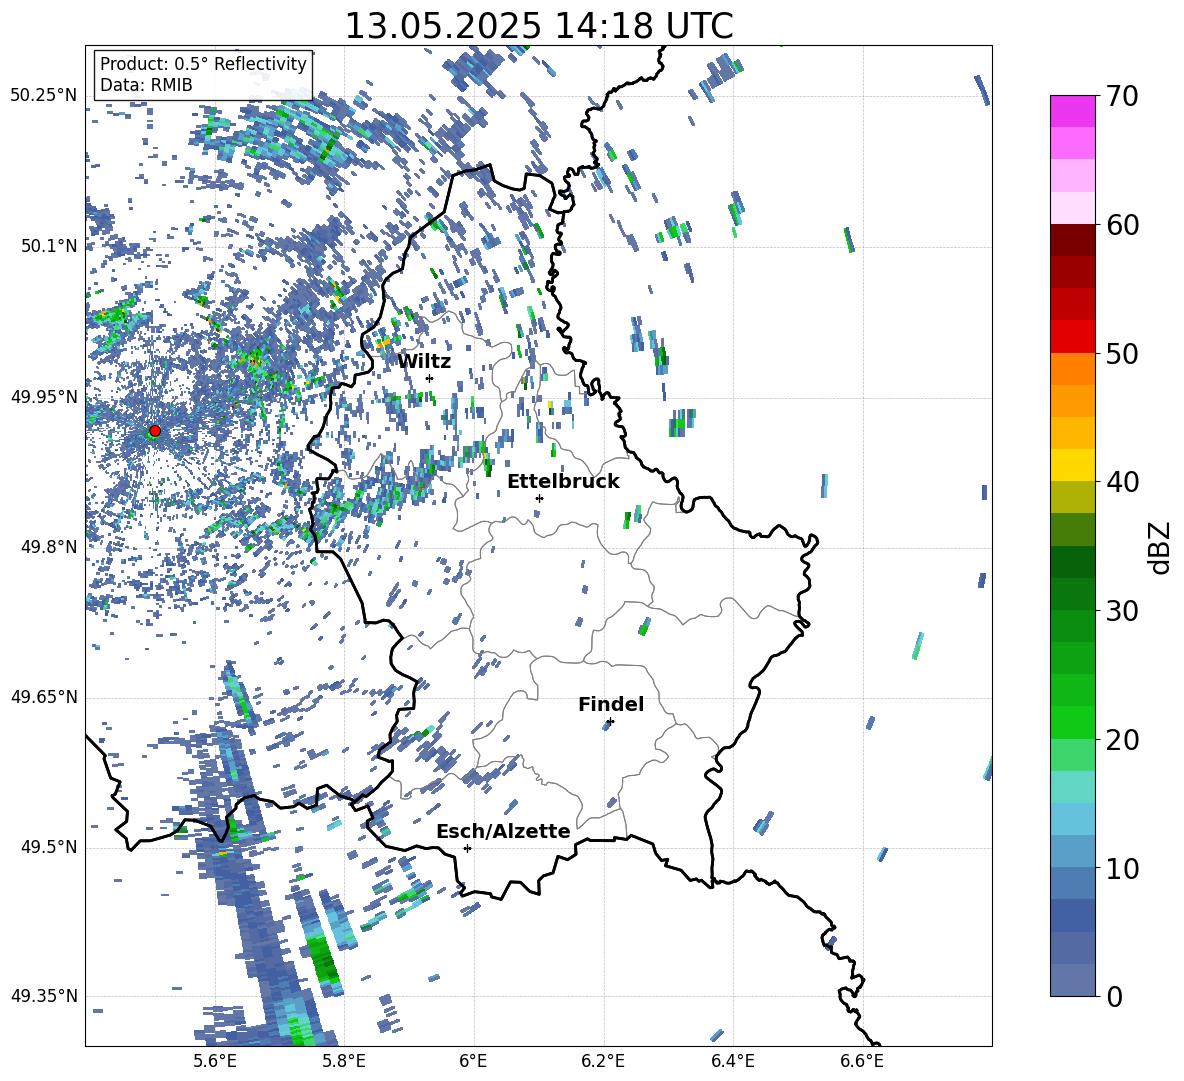
Task: Click the 49.5°N latitude label
Action: click(49, 847)
